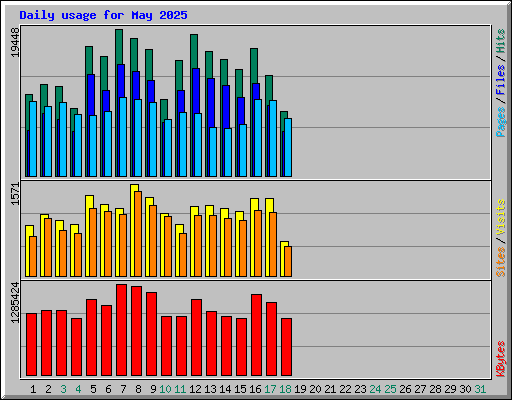The image size is (512, 400).
Task: Click day 25 on the date axis
Action: (x=390, y=389)
